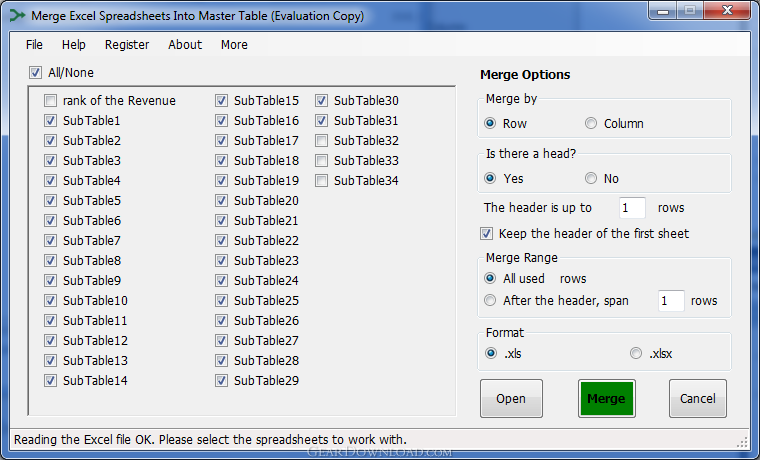Click the green arrow app icon in title bar
Screen dimensions: 760x460
tap(17, 16)
